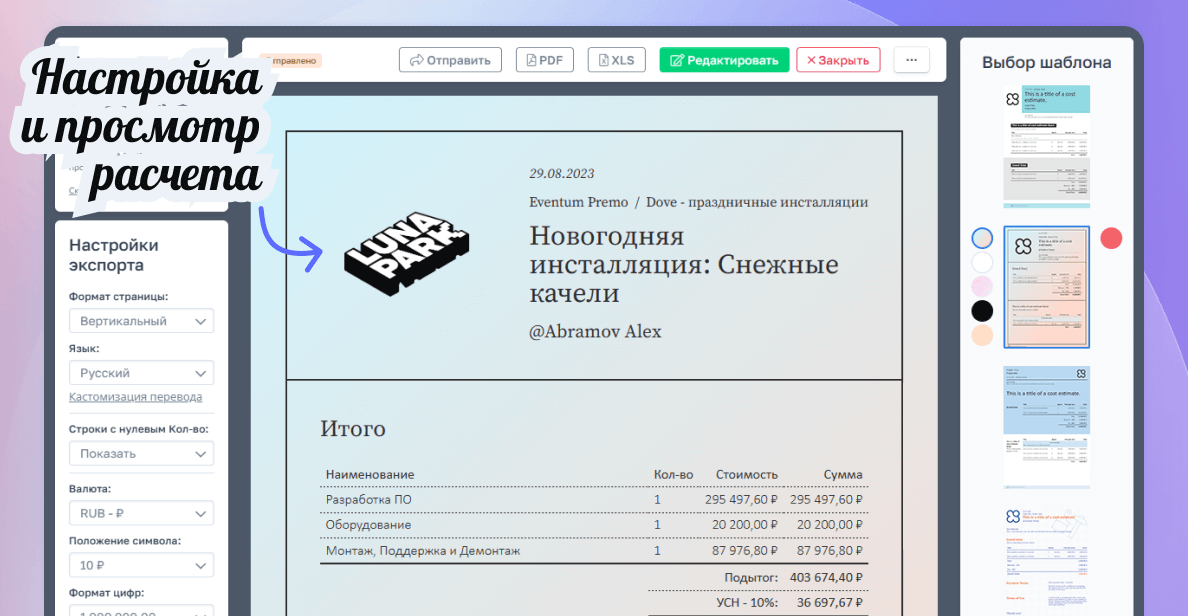Click the Отправить share button
The height and width of the screenshot is (616, 1188).
click(450, 60)
